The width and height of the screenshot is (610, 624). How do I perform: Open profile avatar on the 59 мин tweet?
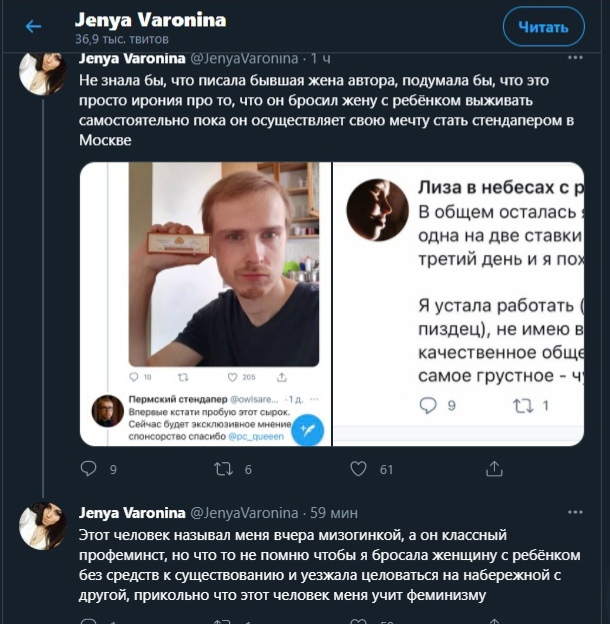pos(43,526)
